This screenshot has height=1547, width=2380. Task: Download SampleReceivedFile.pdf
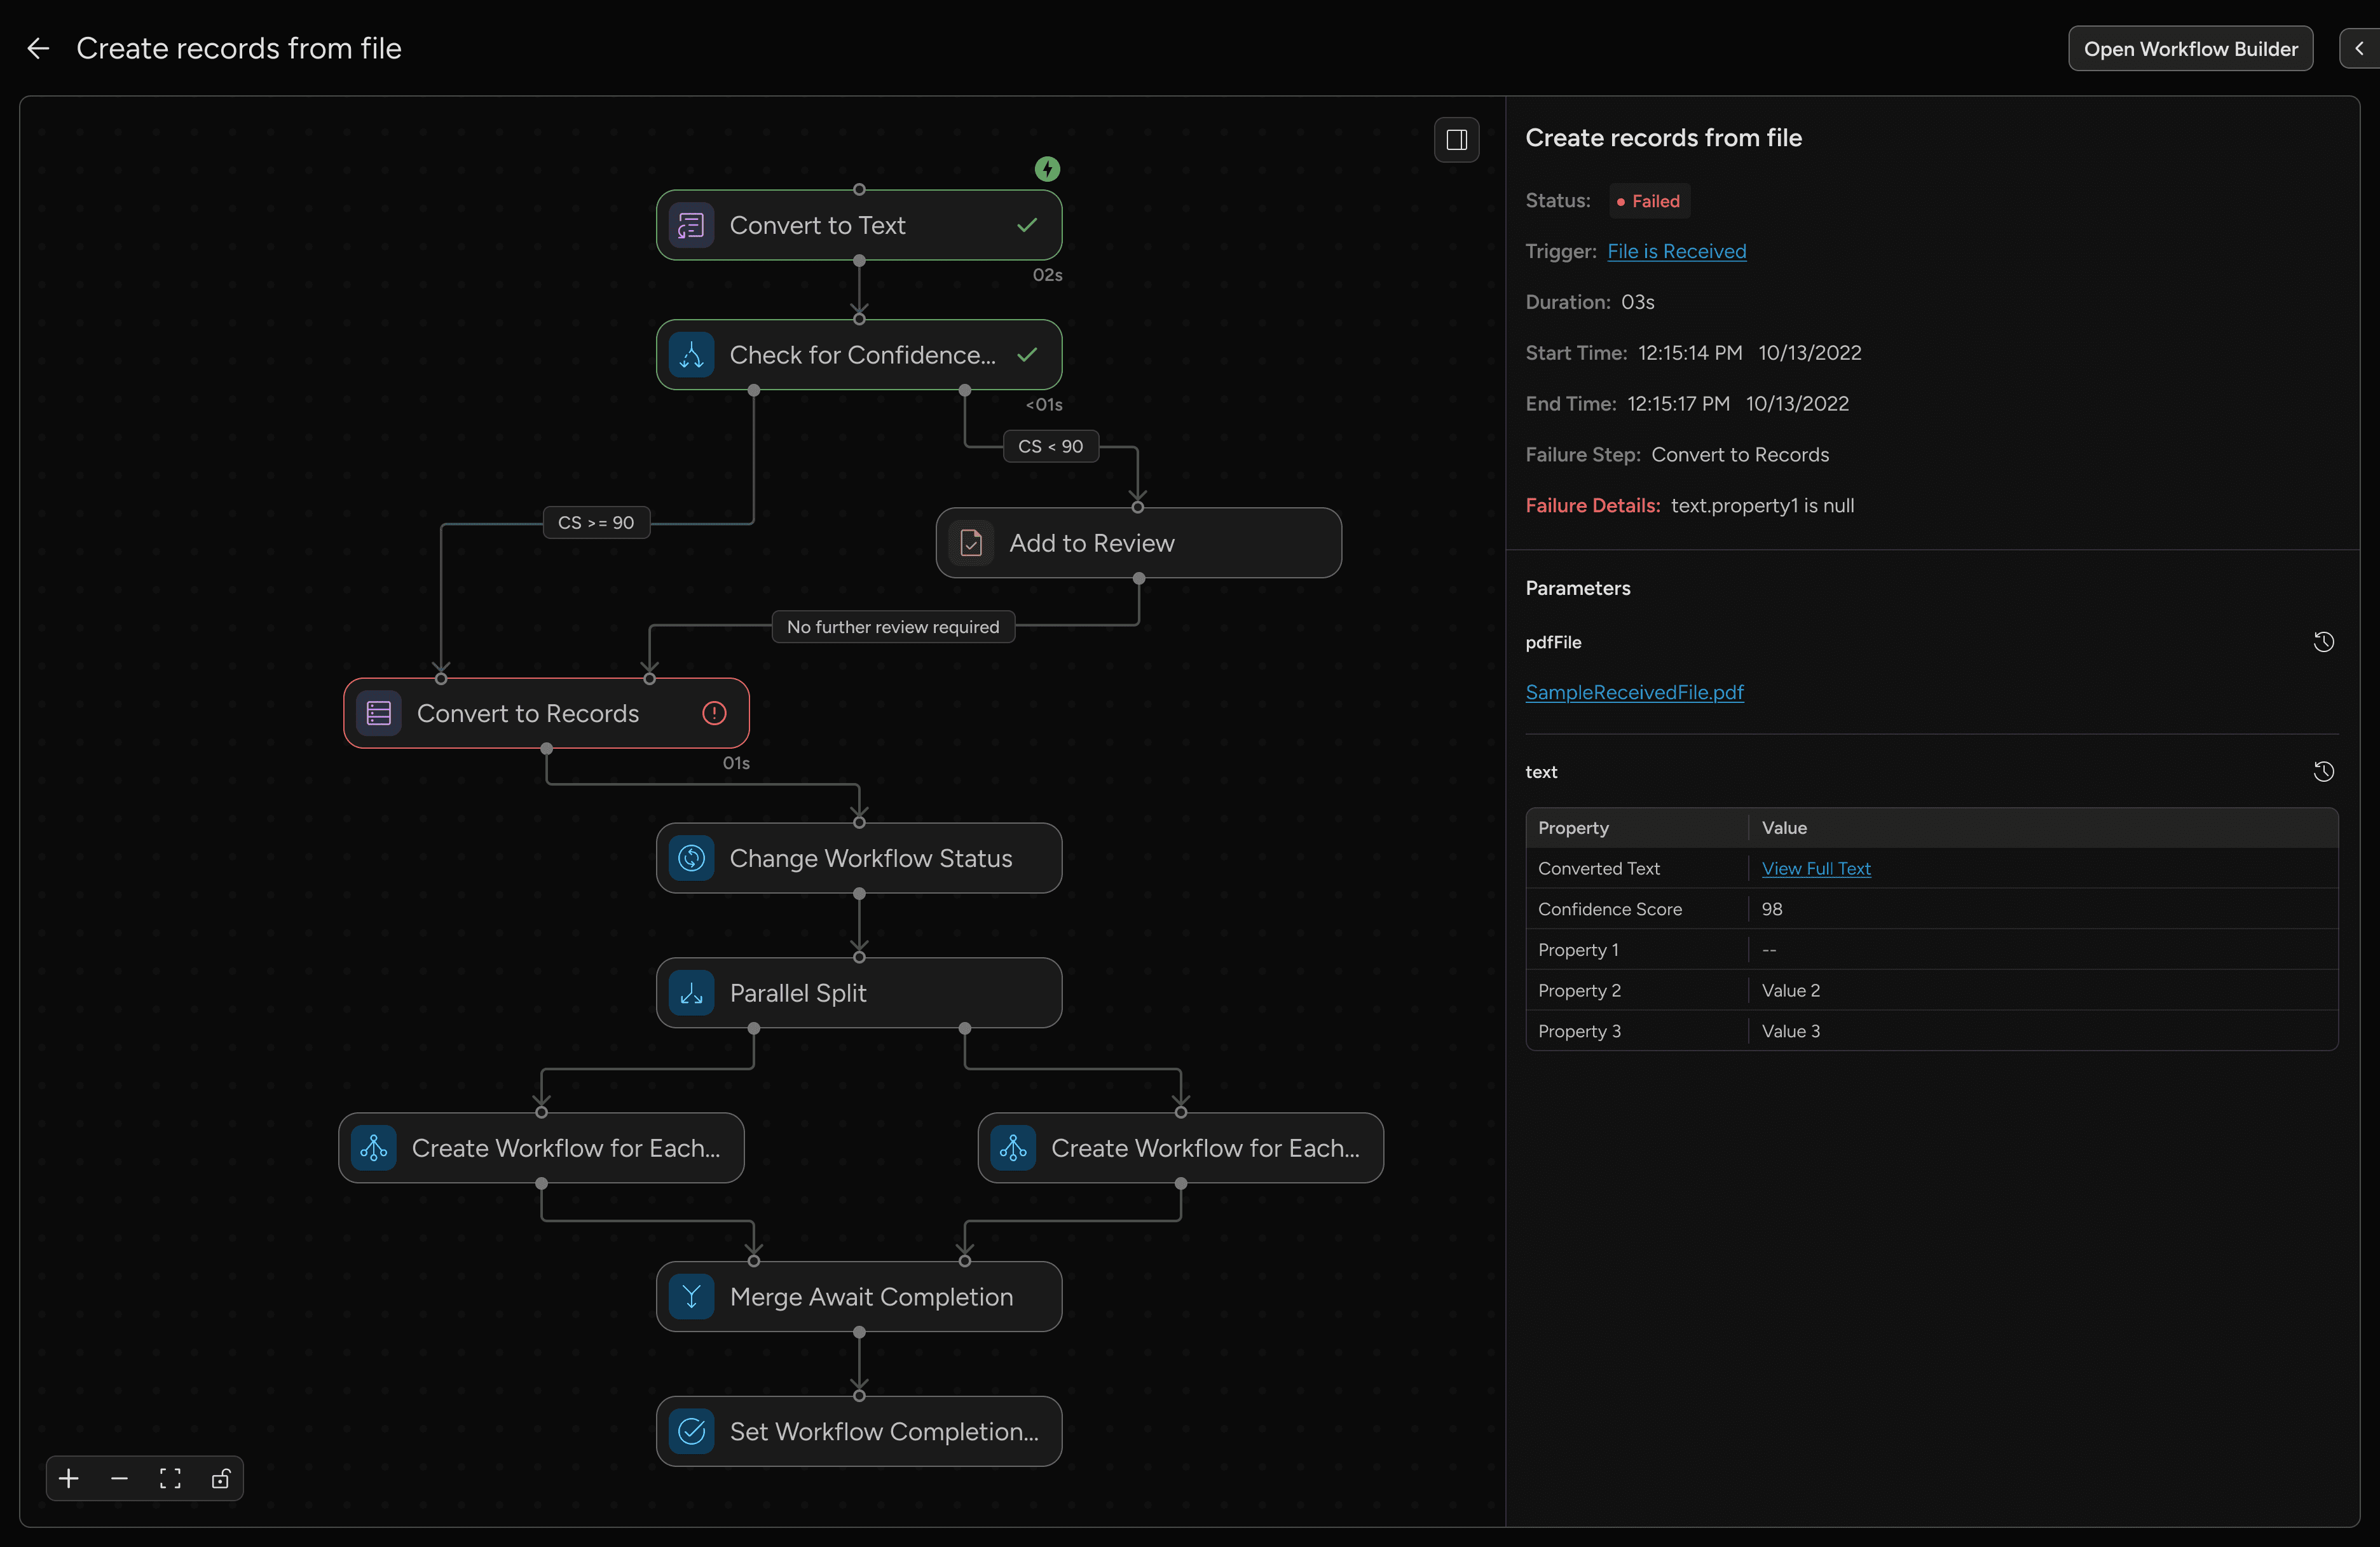pos(1634,692)
